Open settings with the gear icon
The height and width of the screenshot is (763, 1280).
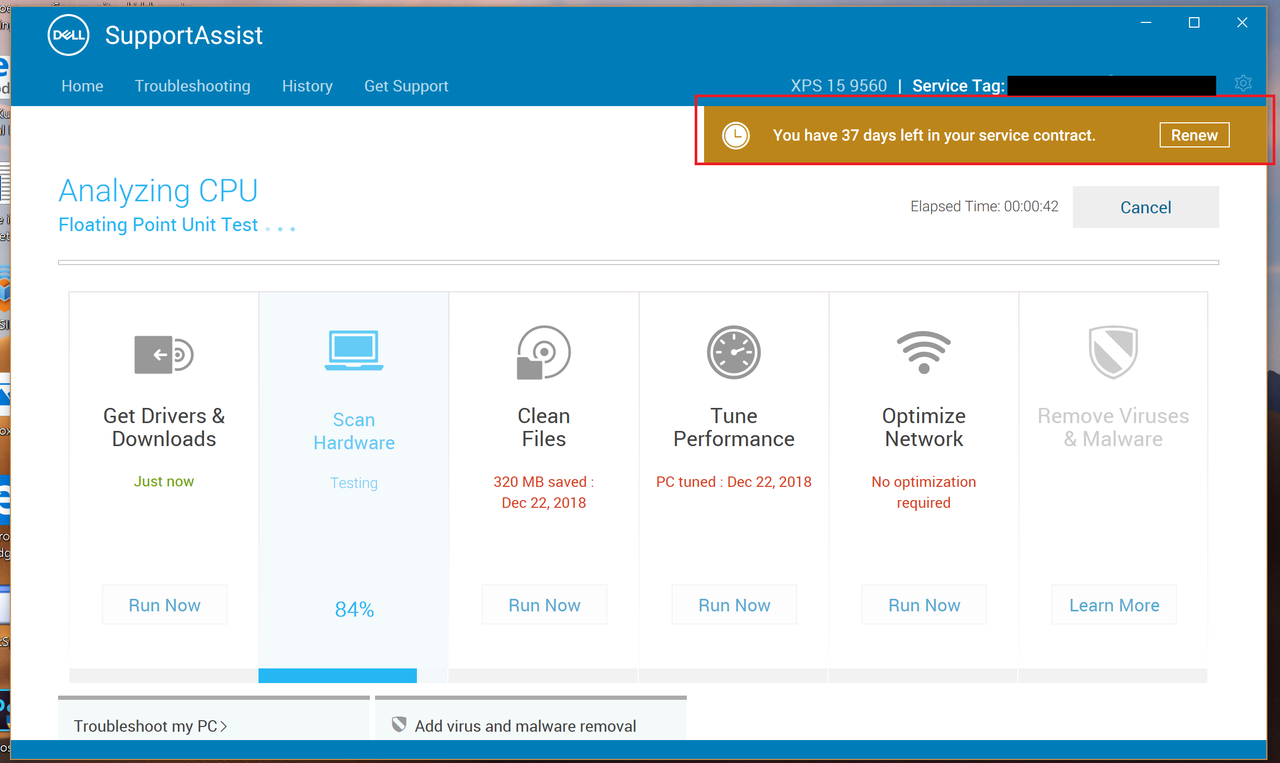tap(1243, 84)
